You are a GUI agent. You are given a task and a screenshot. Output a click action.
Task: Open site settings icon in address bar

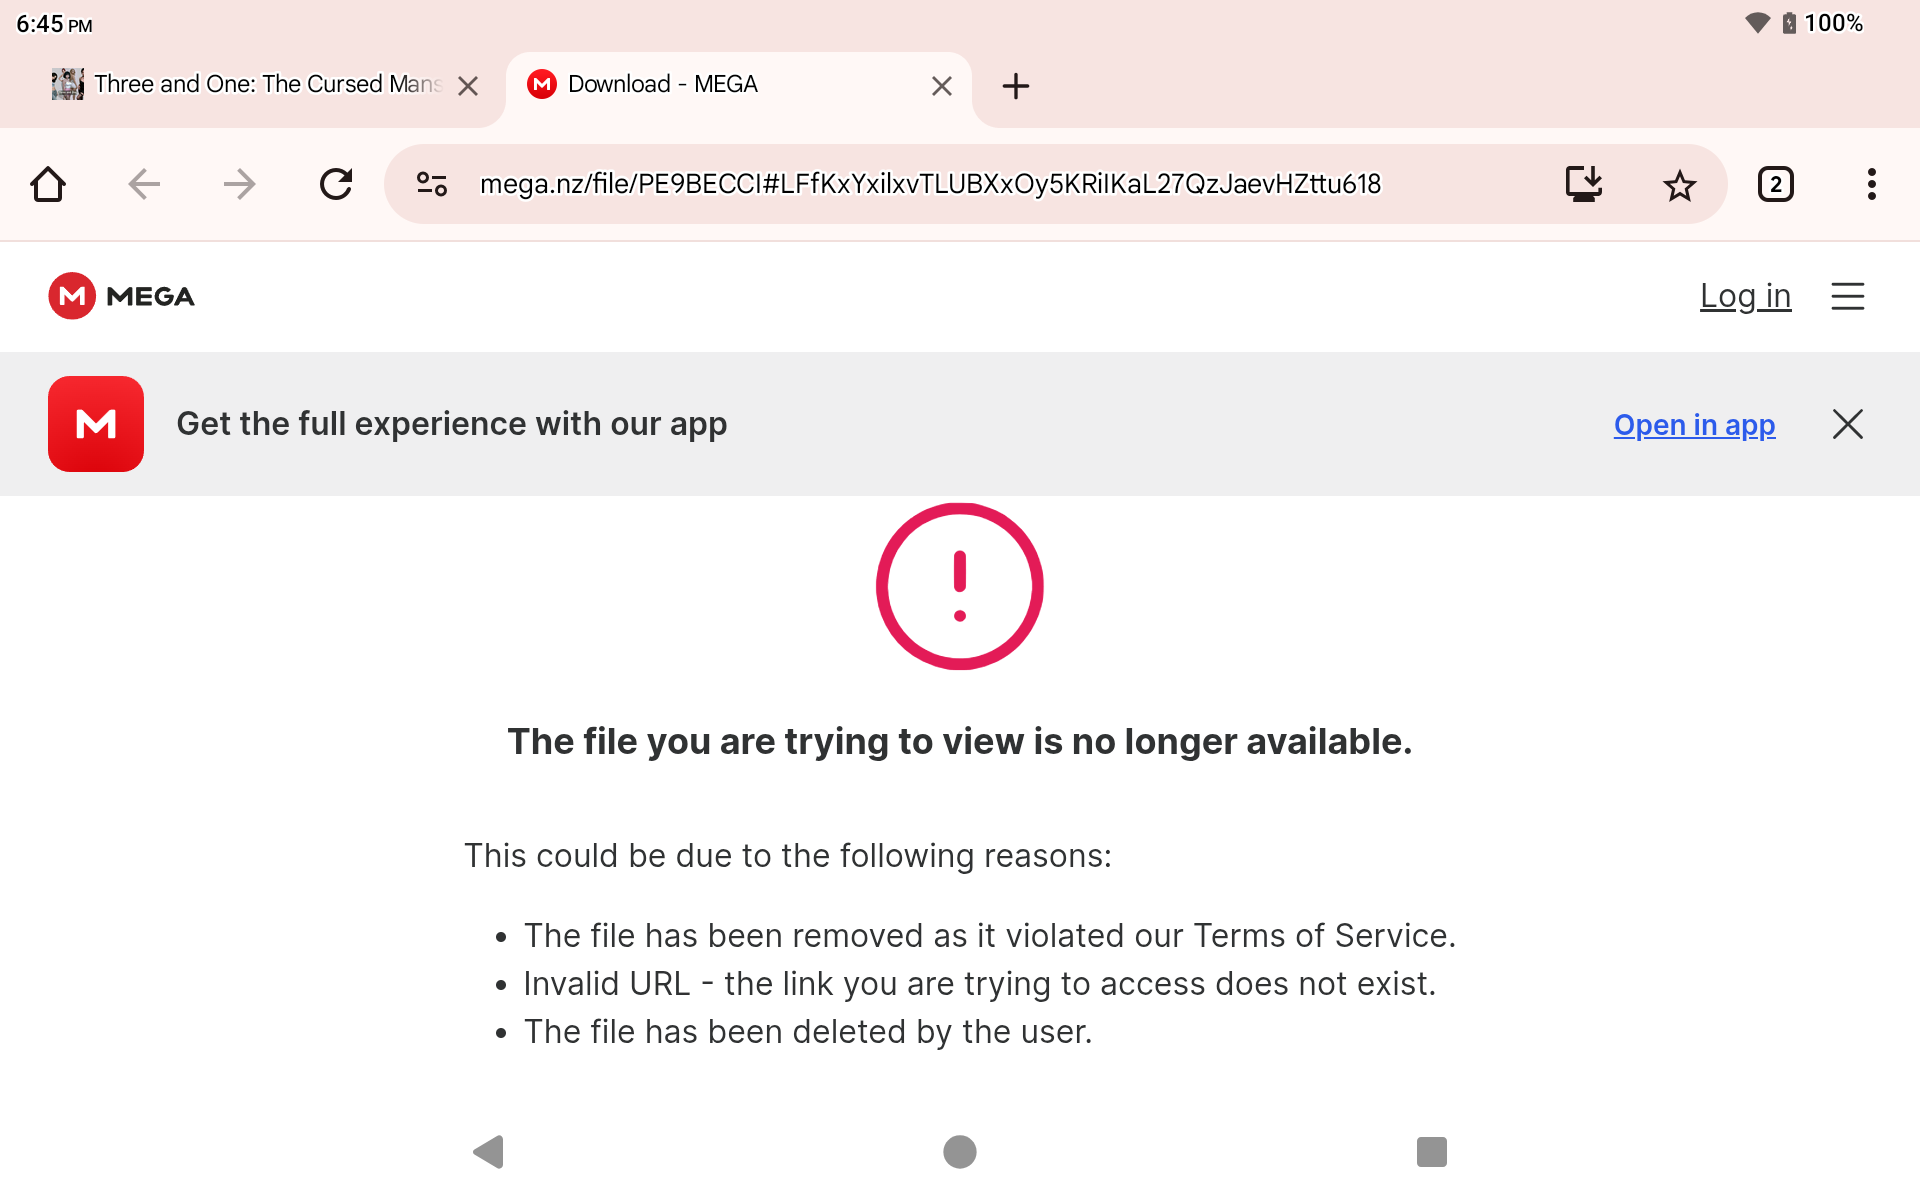click(432, 185)
